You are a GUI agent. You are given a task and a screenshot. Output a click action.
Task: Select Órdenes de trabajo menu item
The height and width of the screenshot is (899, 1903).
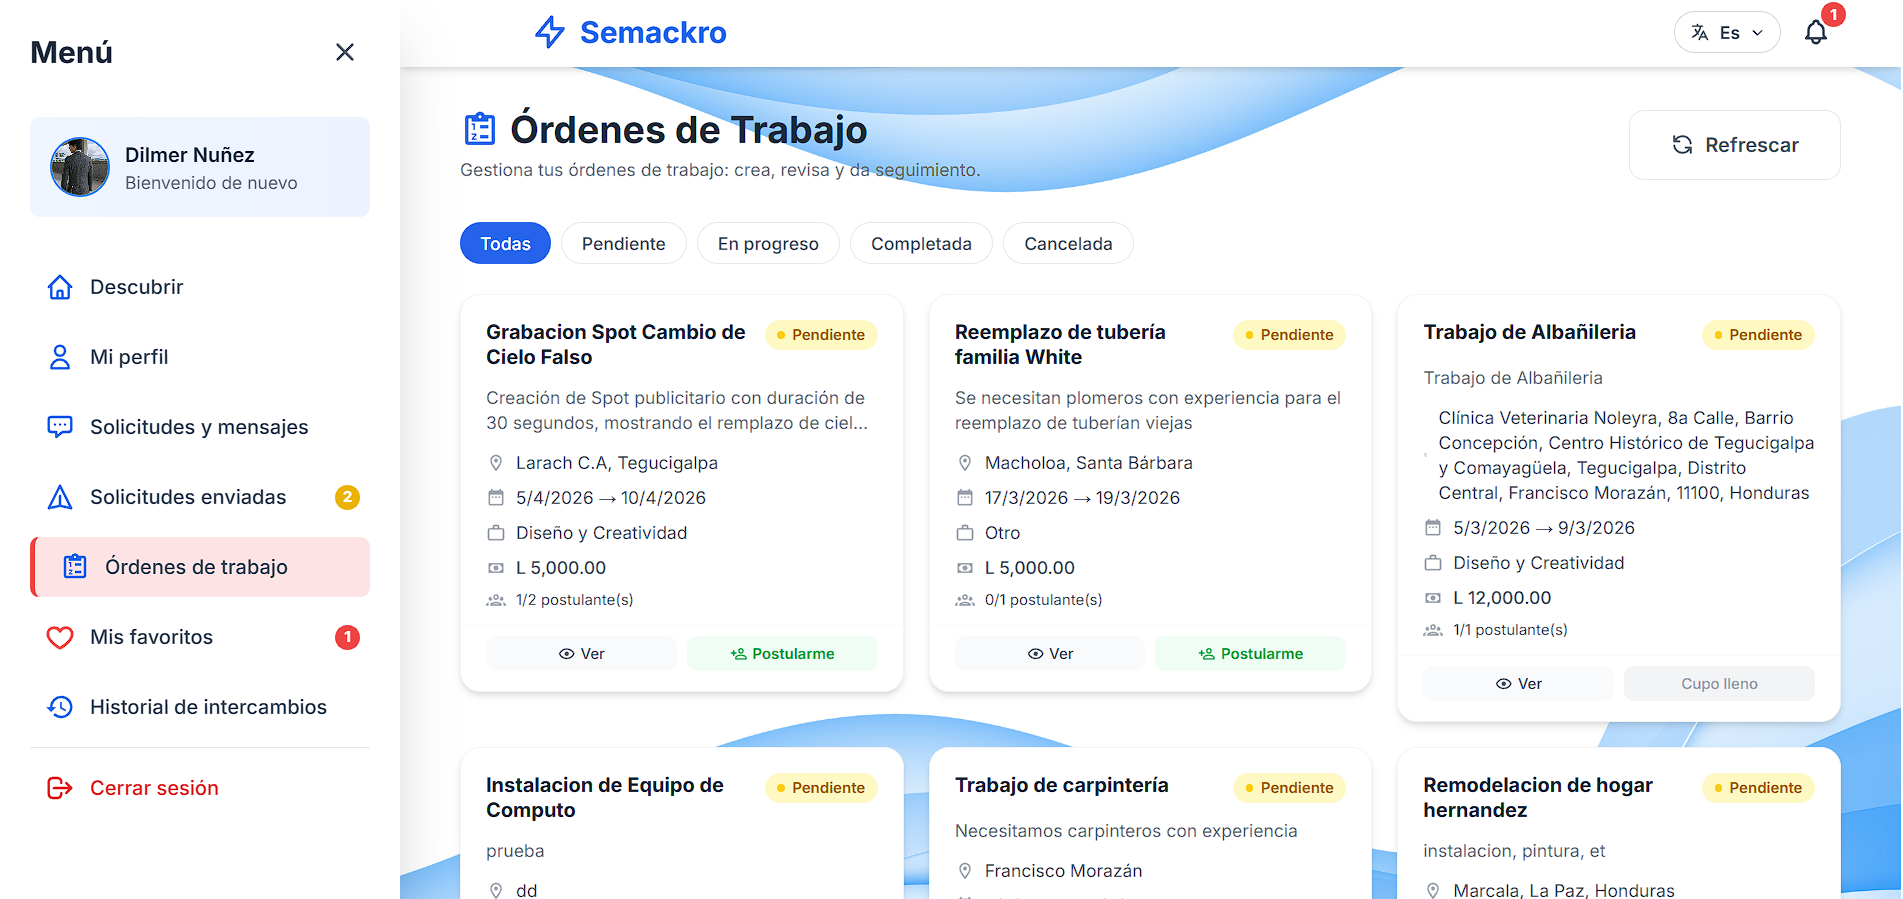coord(200,567)
